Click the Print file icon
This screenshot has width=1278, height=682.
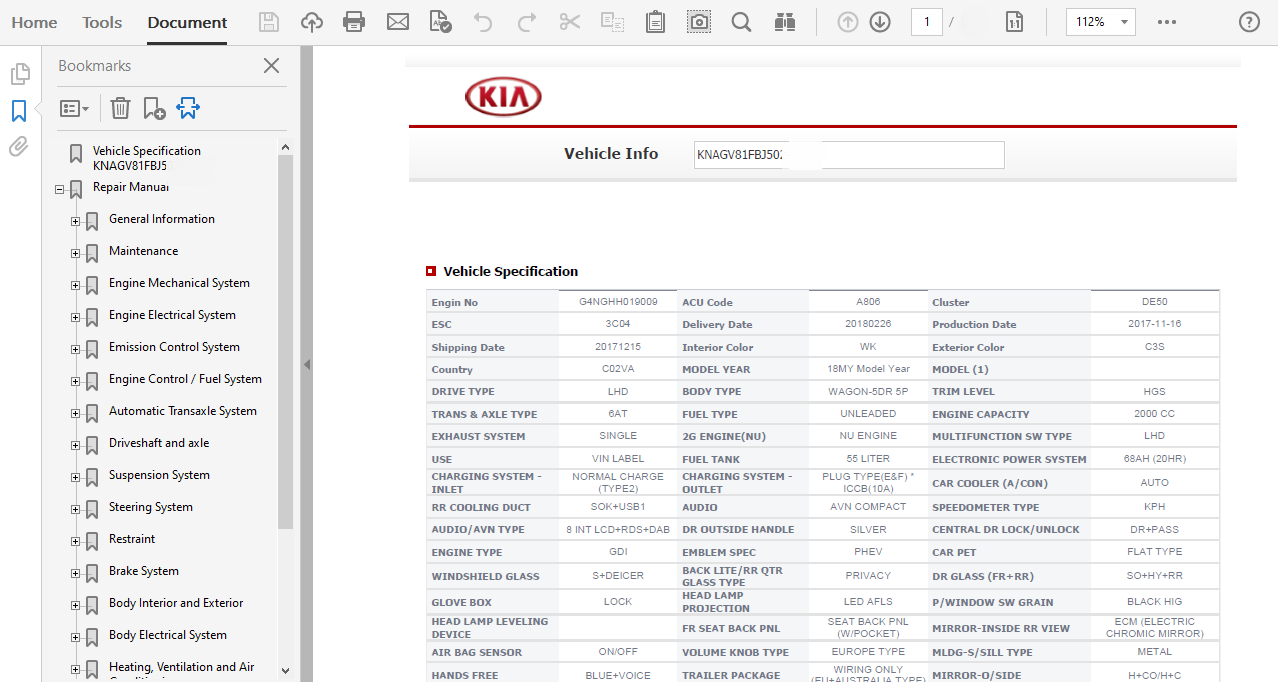coord(353,22)
